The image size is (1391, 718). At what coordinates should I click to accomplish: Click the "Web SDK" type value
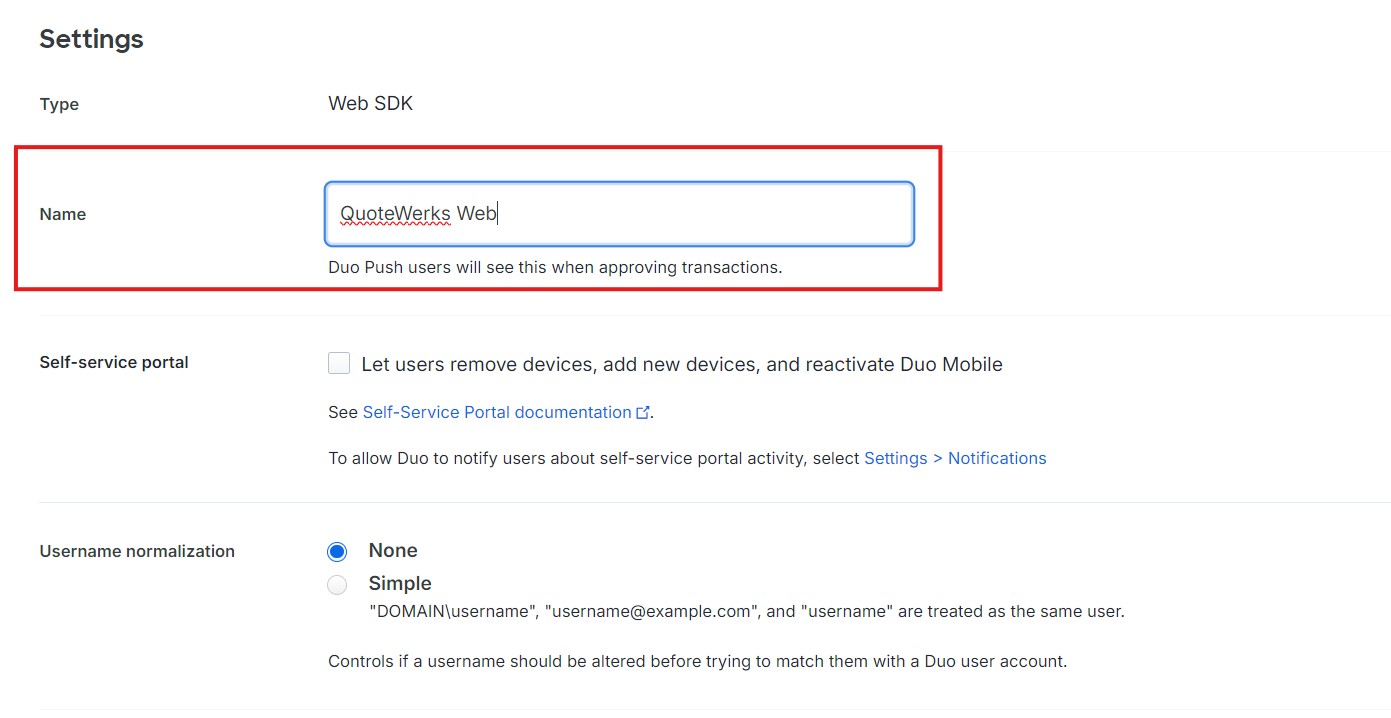[x=370, y=104]
